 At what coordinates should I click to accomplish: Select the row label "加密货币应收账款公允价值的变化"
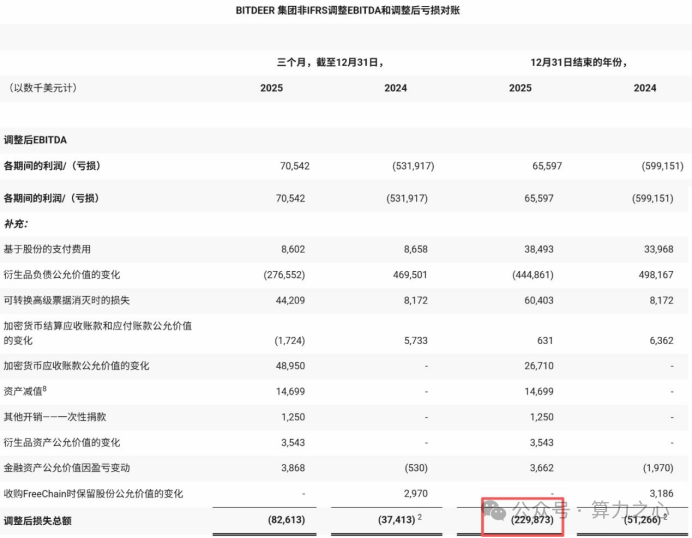coord(76,366)
